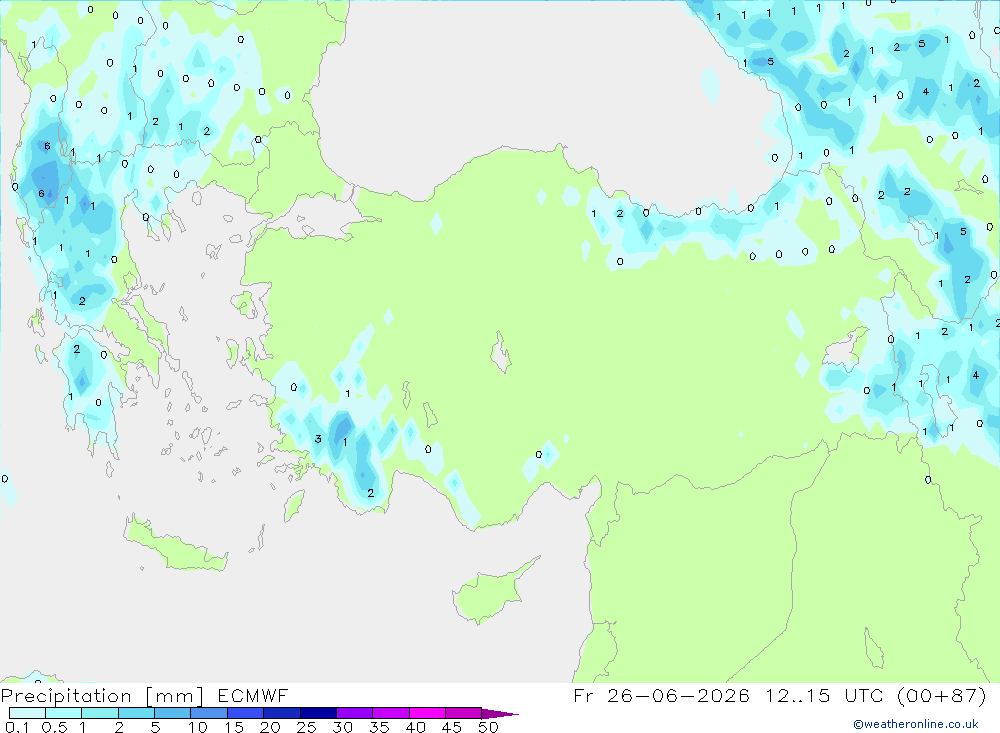Screen dimensions: 1000x733
Task: Pick the 10–15 mm blue legend swatch
Action: coord(209,713)
